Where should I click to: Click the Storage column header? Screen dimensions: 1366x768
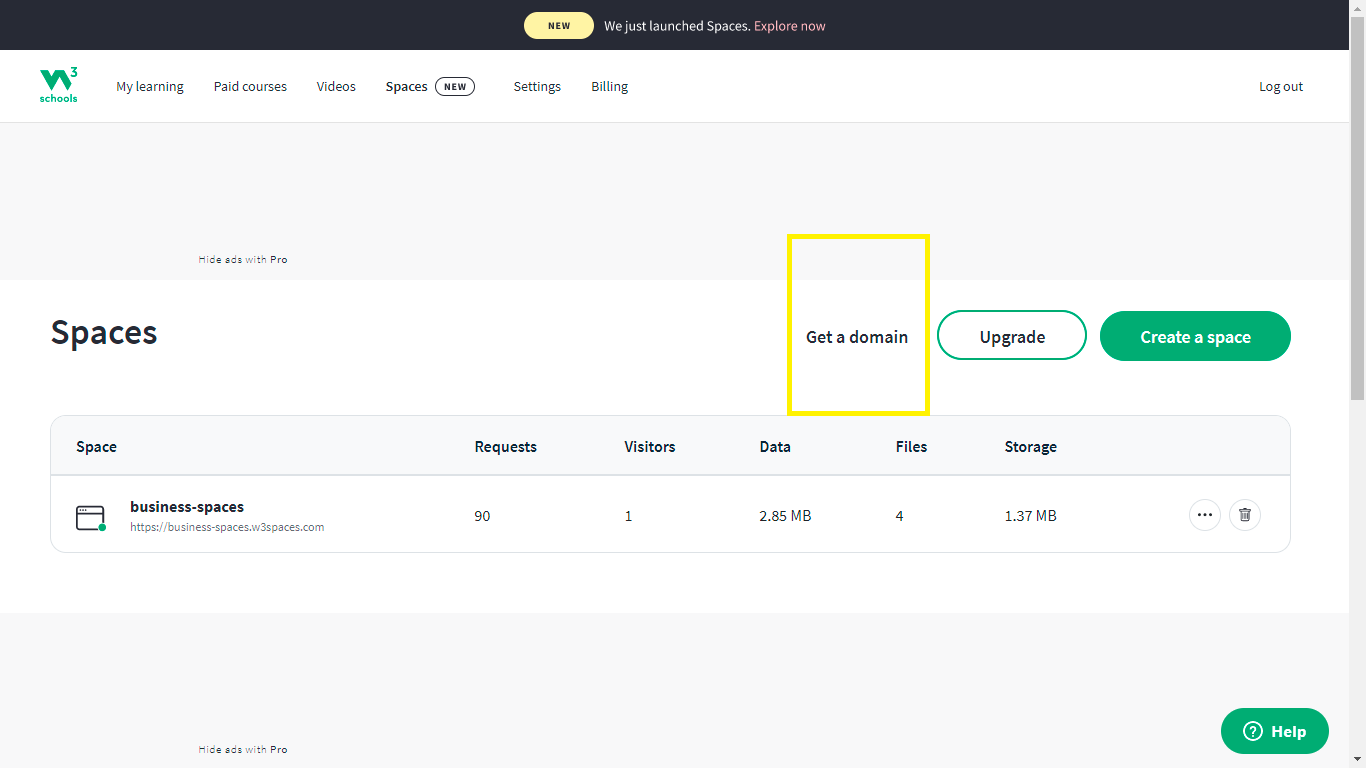(x=1031, y=447)
